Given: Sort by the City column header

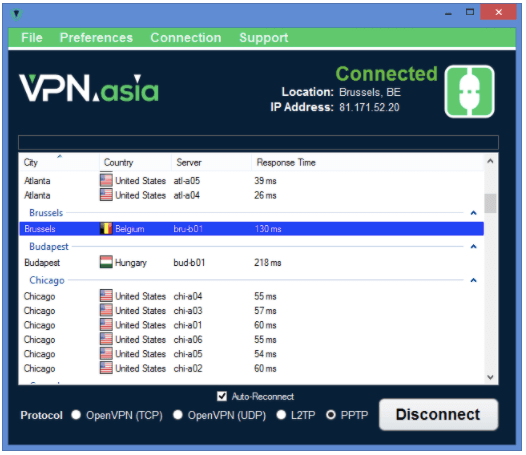Looking at the screenshot, I should pos(59,162).
